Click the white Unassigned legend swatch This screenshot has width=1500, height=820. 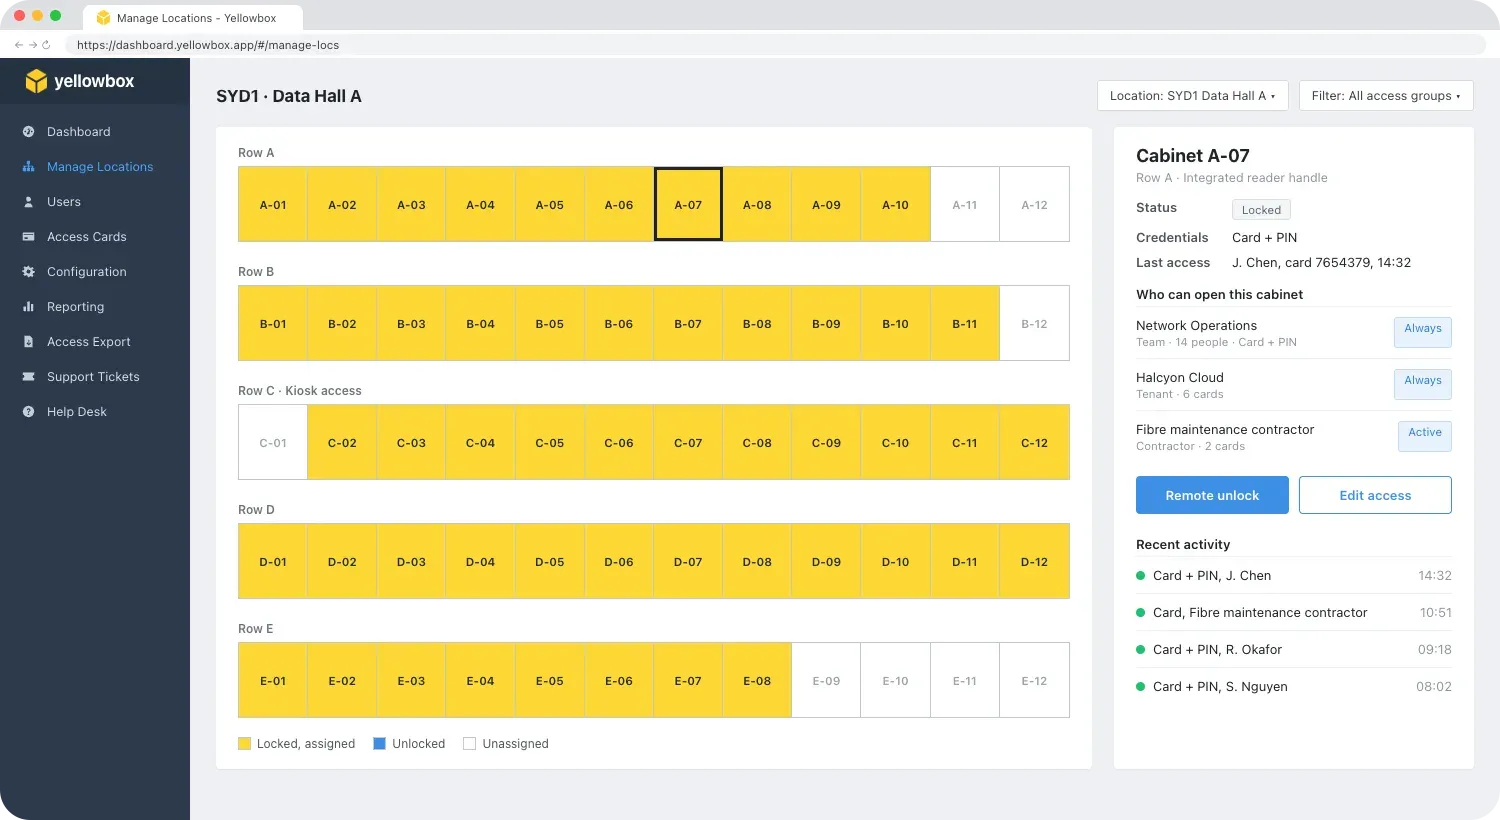469,744
